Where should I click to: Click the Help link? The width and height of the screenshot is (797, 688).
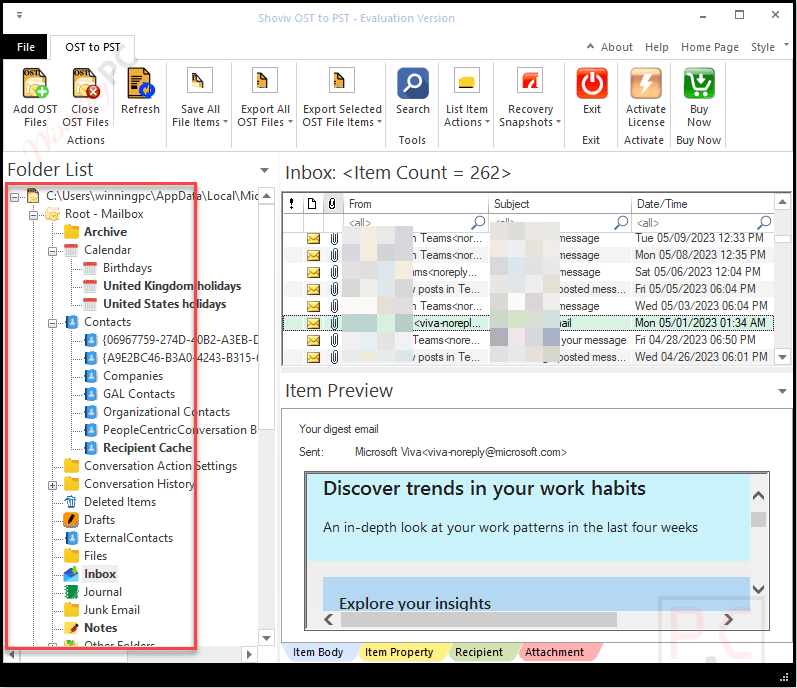pyautogui.click(x=657, y=47)
